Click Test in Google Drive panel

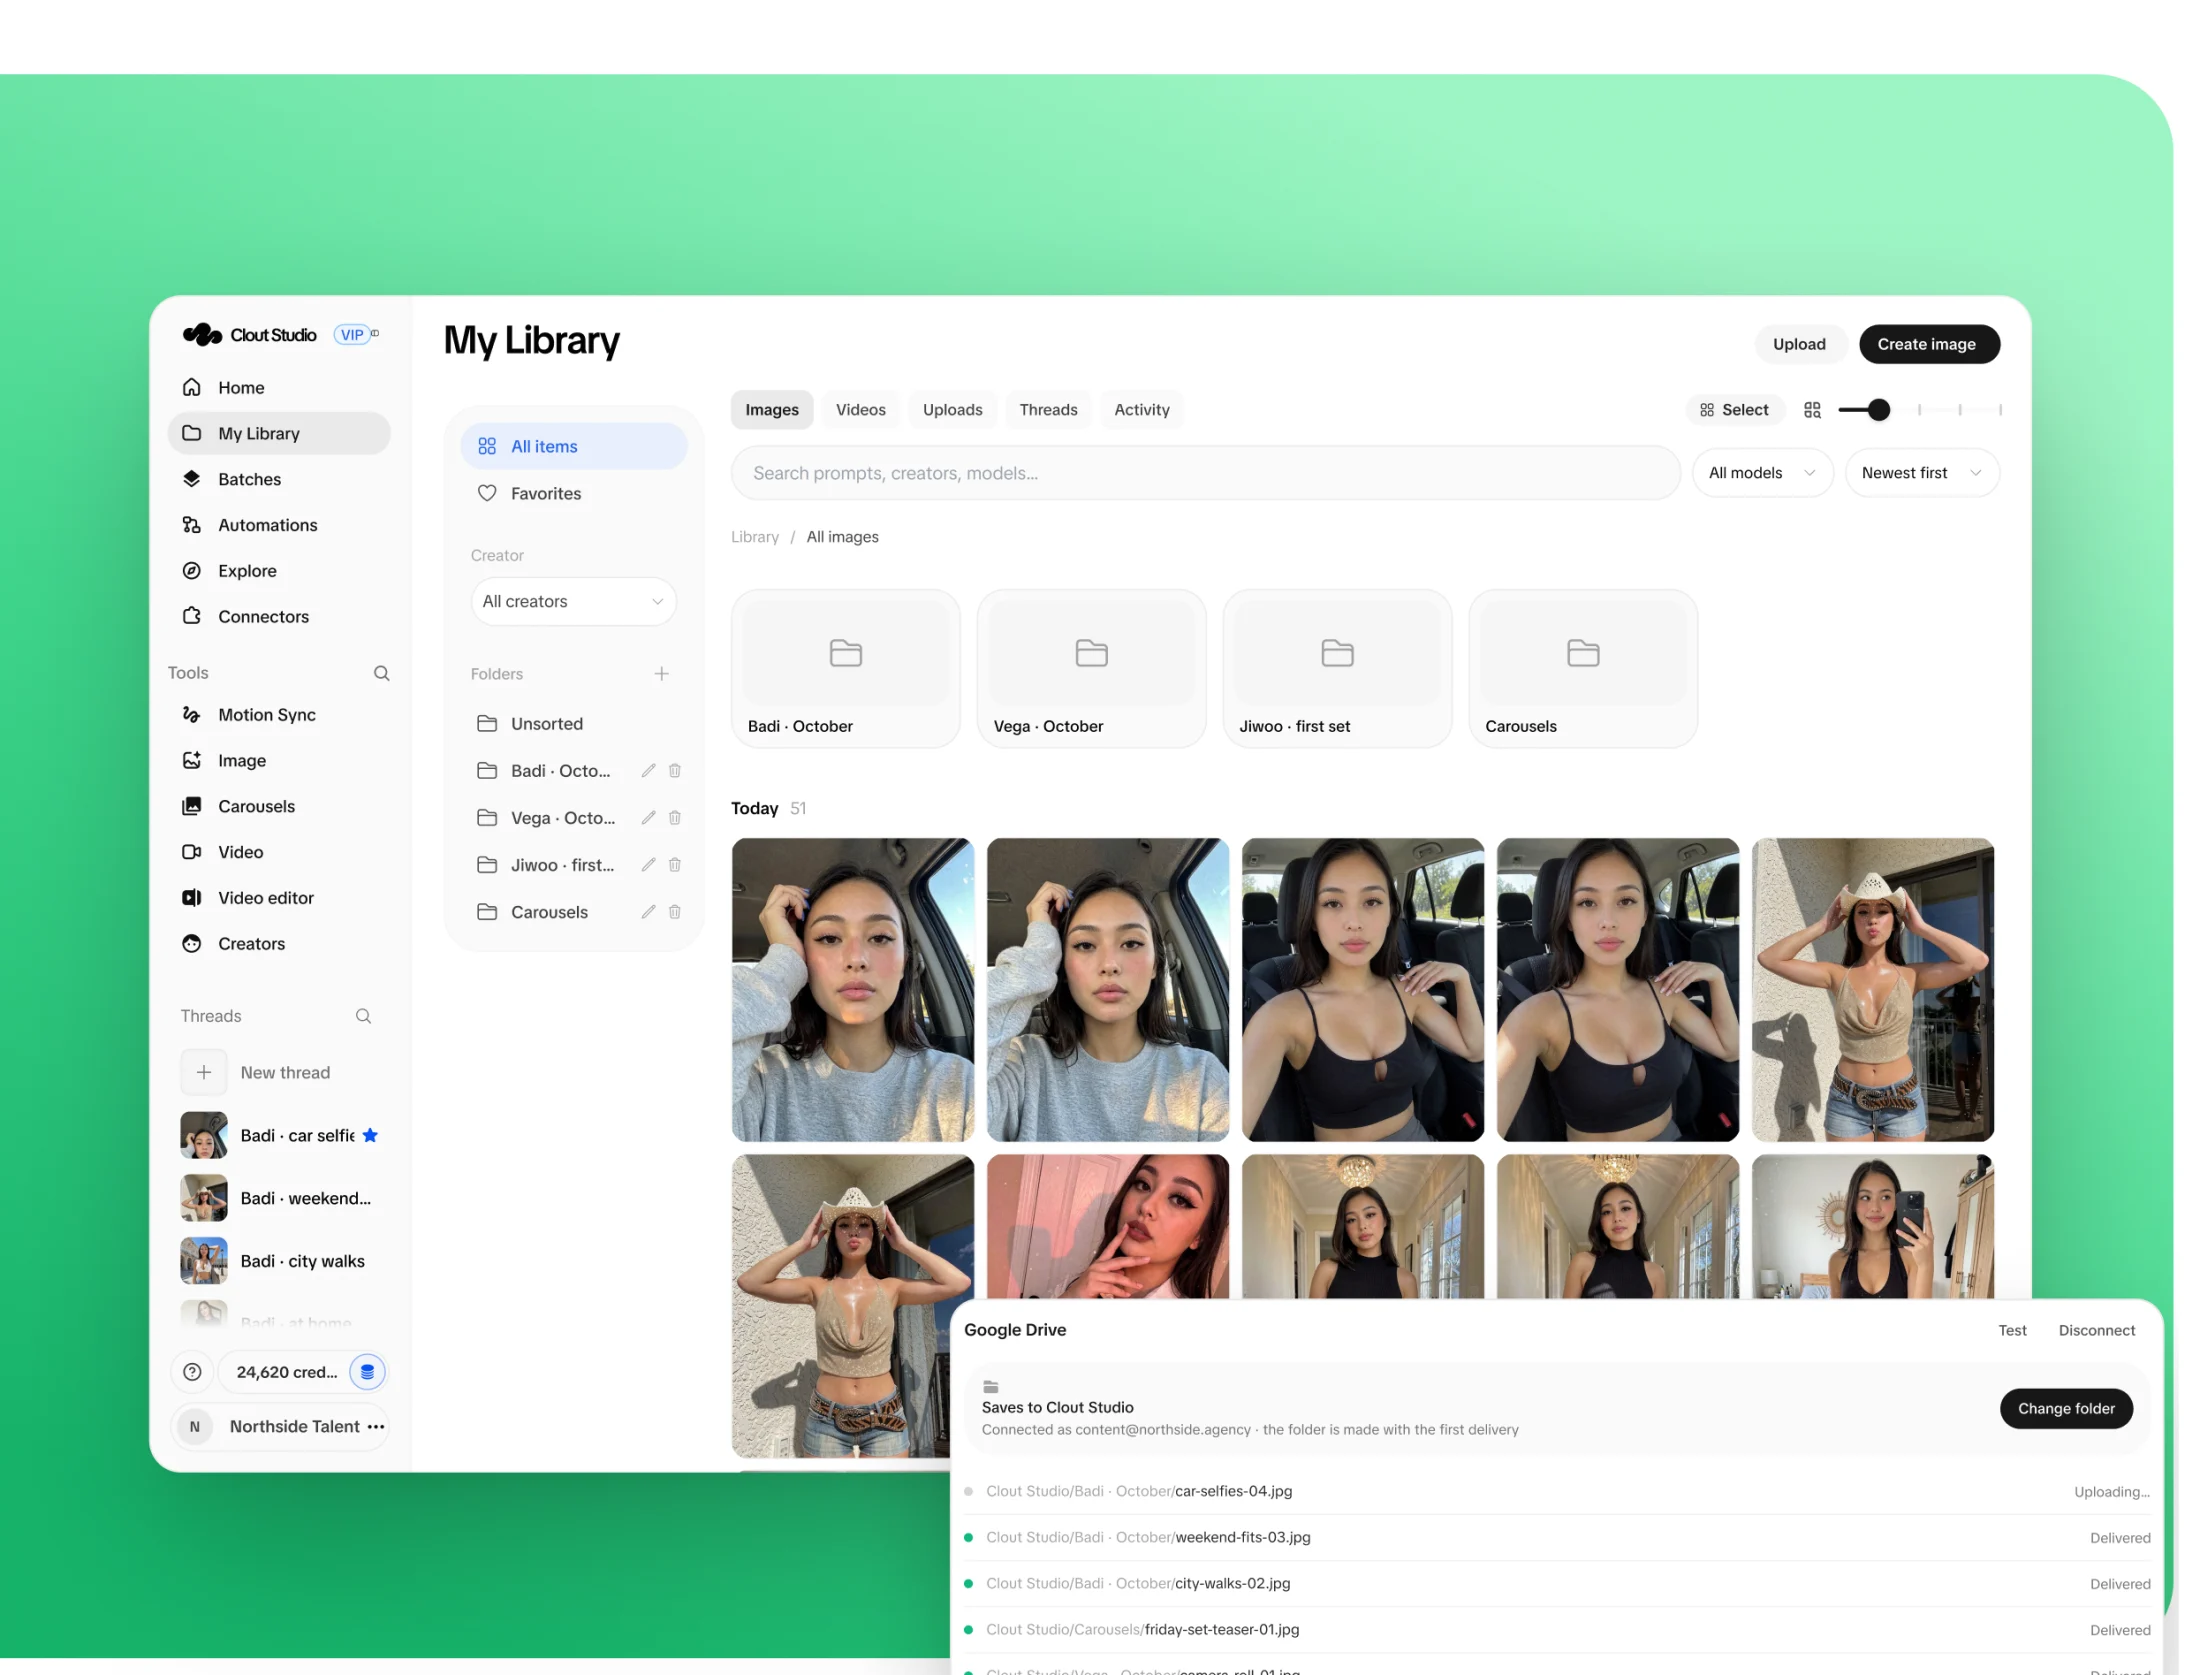pyautogui.click(x=2012, y=1332)
